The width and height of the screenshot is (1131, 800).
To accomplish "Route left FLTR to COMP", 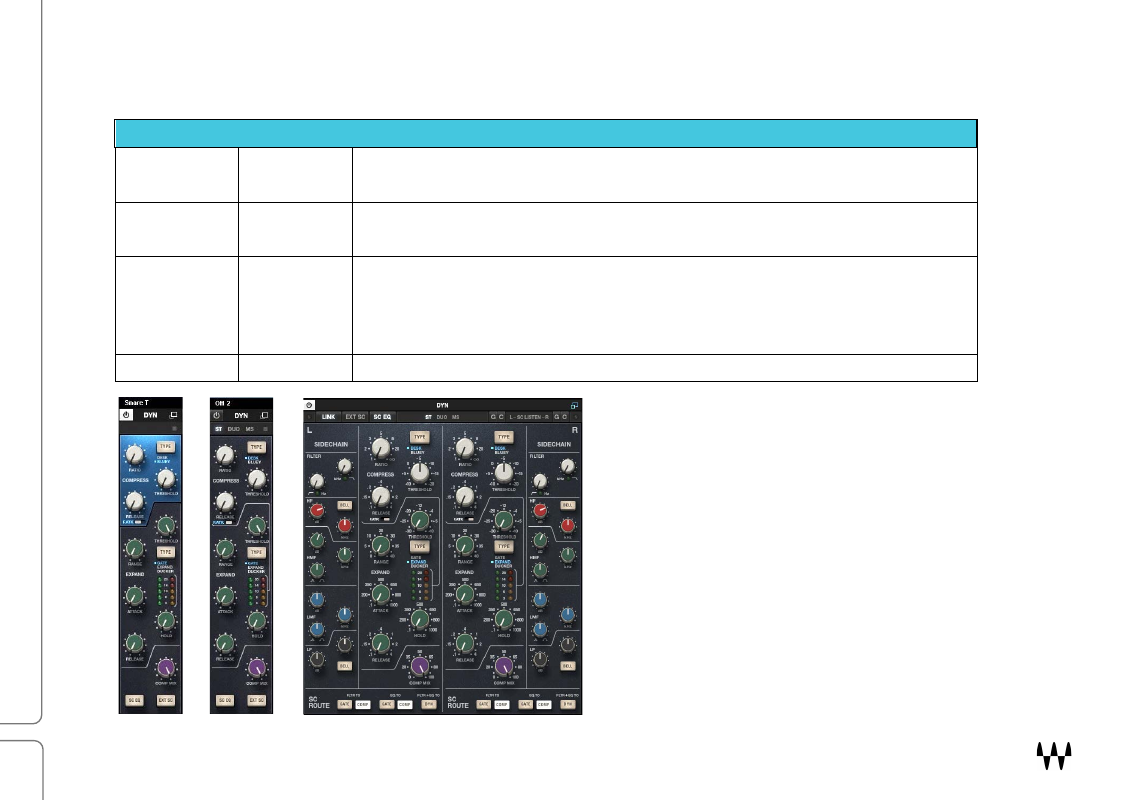I will click(x=362, y=704).
